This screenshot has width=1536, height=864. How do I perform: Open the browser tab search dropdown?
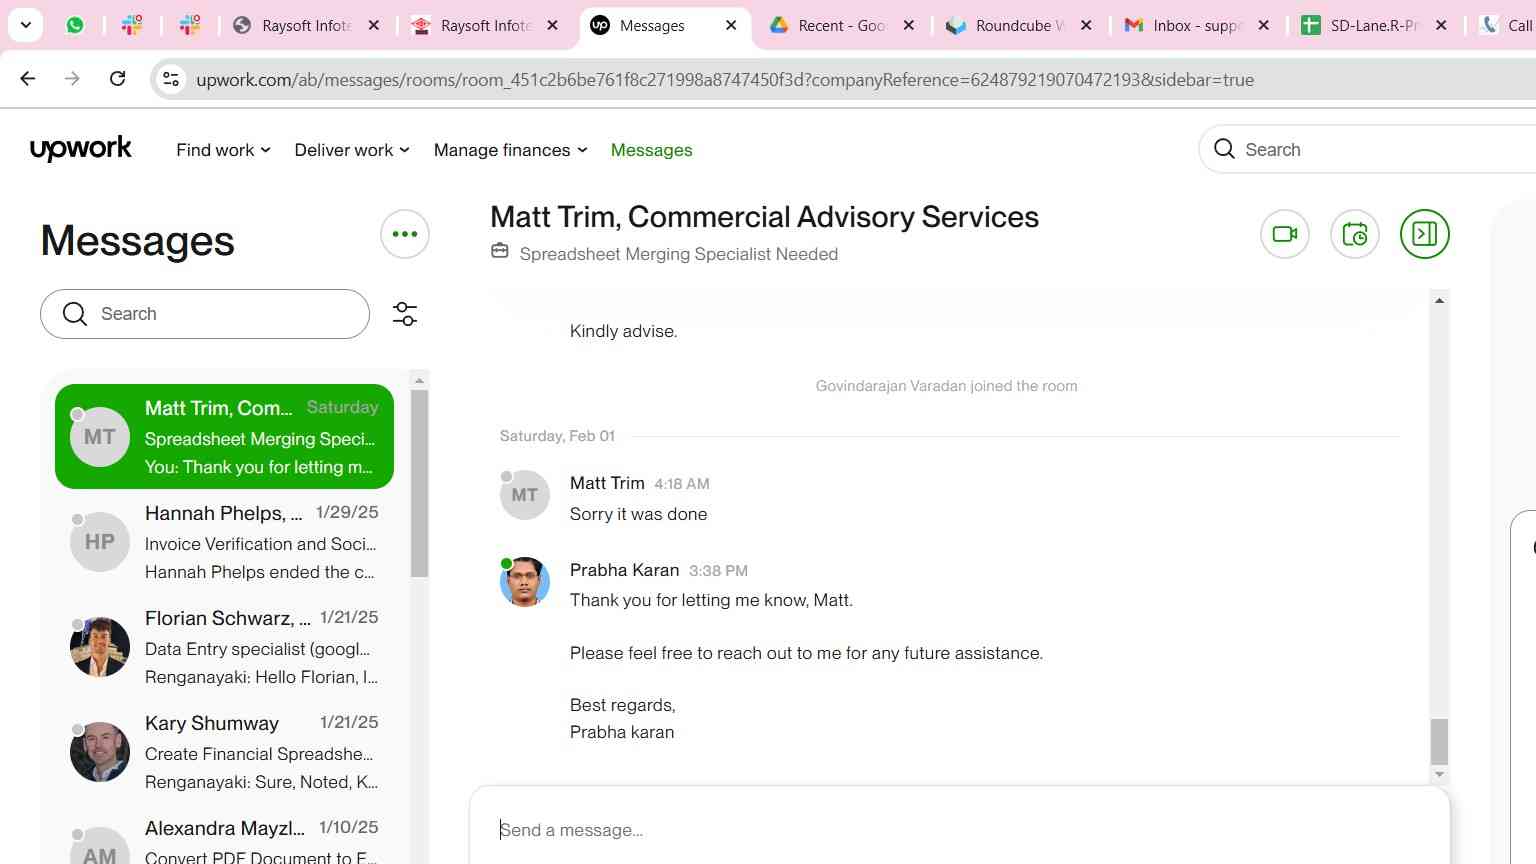(25, 25)
